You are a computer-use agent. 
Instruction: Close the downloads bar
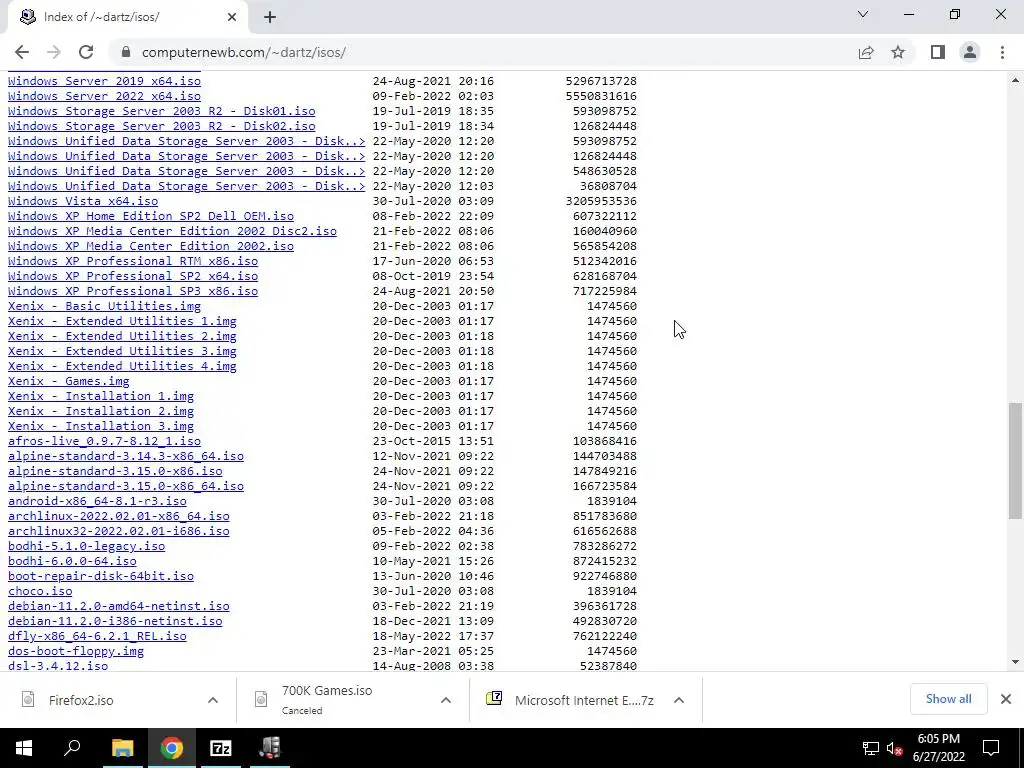point(1006,699)
